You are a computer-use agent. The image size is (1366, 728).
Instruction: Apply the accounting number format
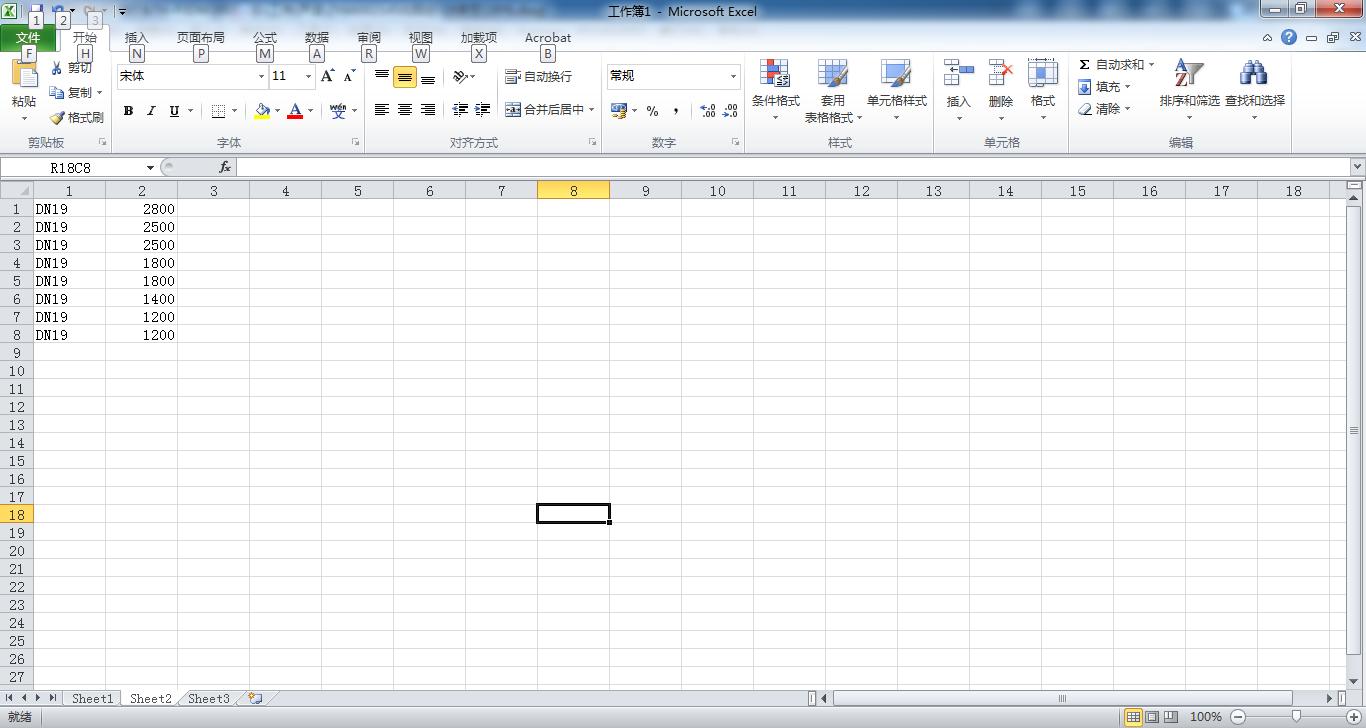pyautogui.click(x=619, y=111)
